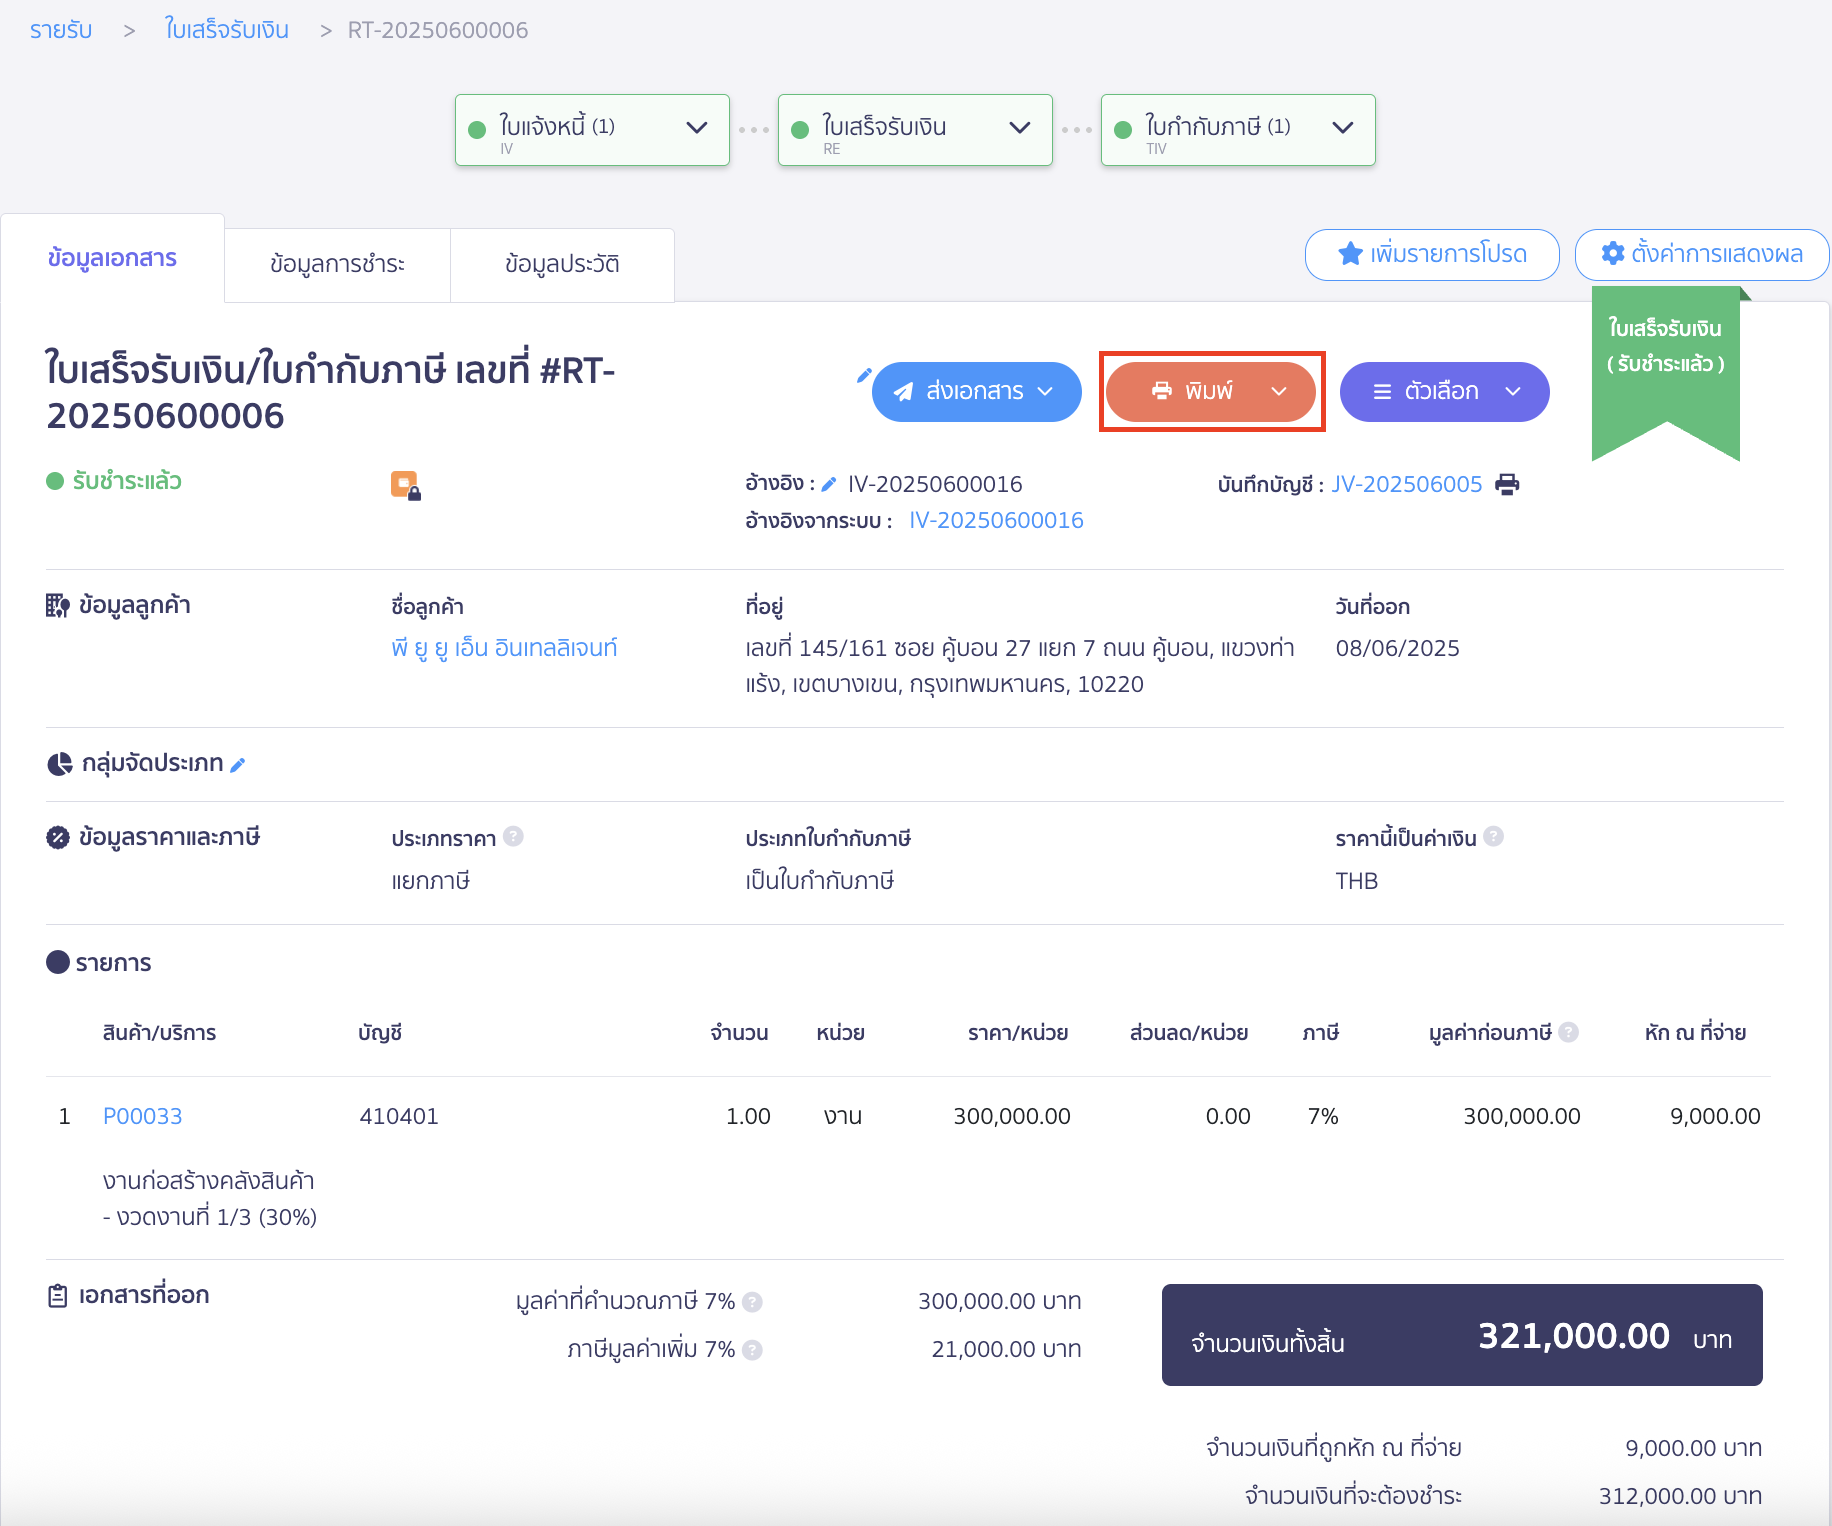Click help icon beside มูลค่าก่อนภาษี column
The height and width of the screenshot is (1526, 1832).
click(x=1569, y=1032)
